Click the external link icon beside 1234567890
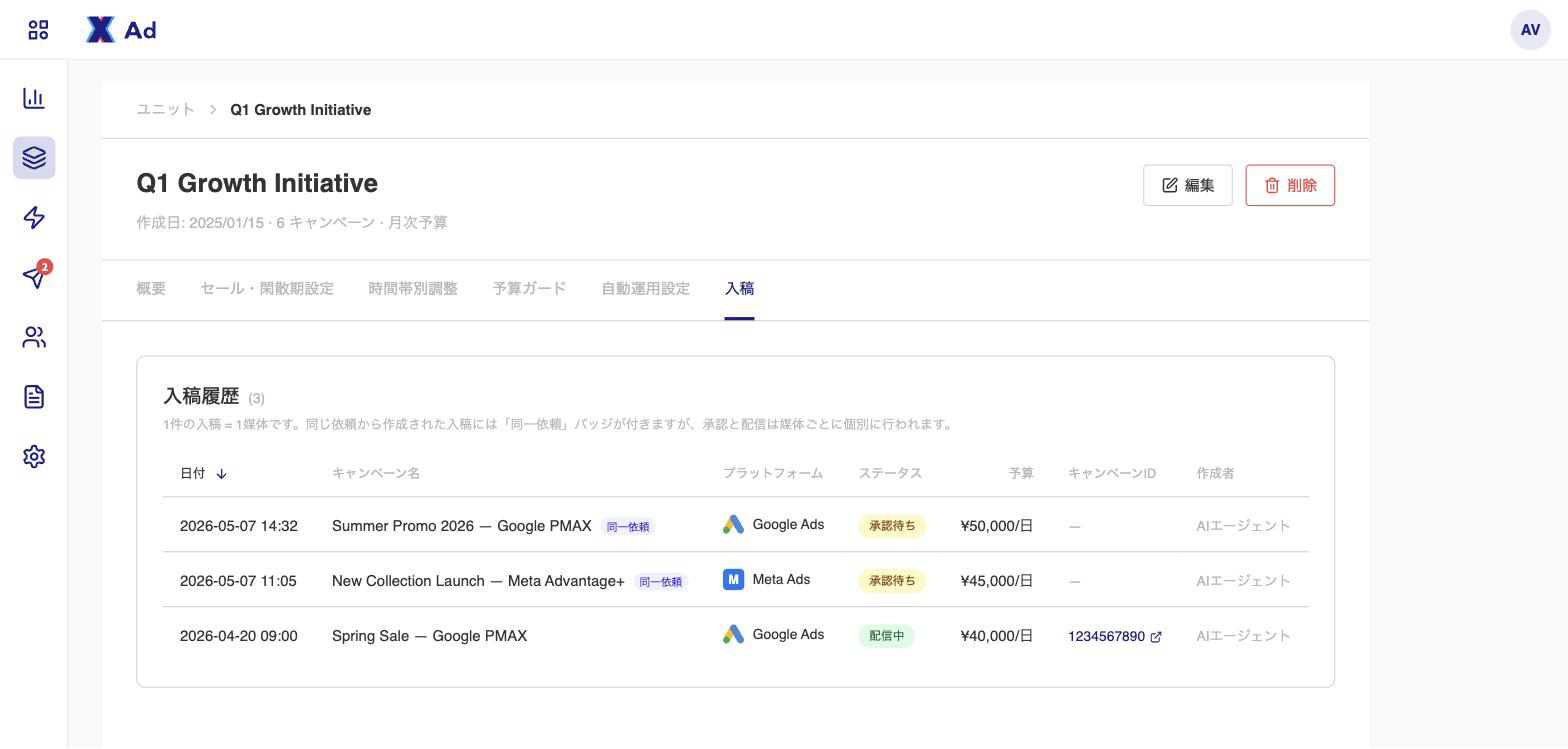 [x=1156, y=637]
